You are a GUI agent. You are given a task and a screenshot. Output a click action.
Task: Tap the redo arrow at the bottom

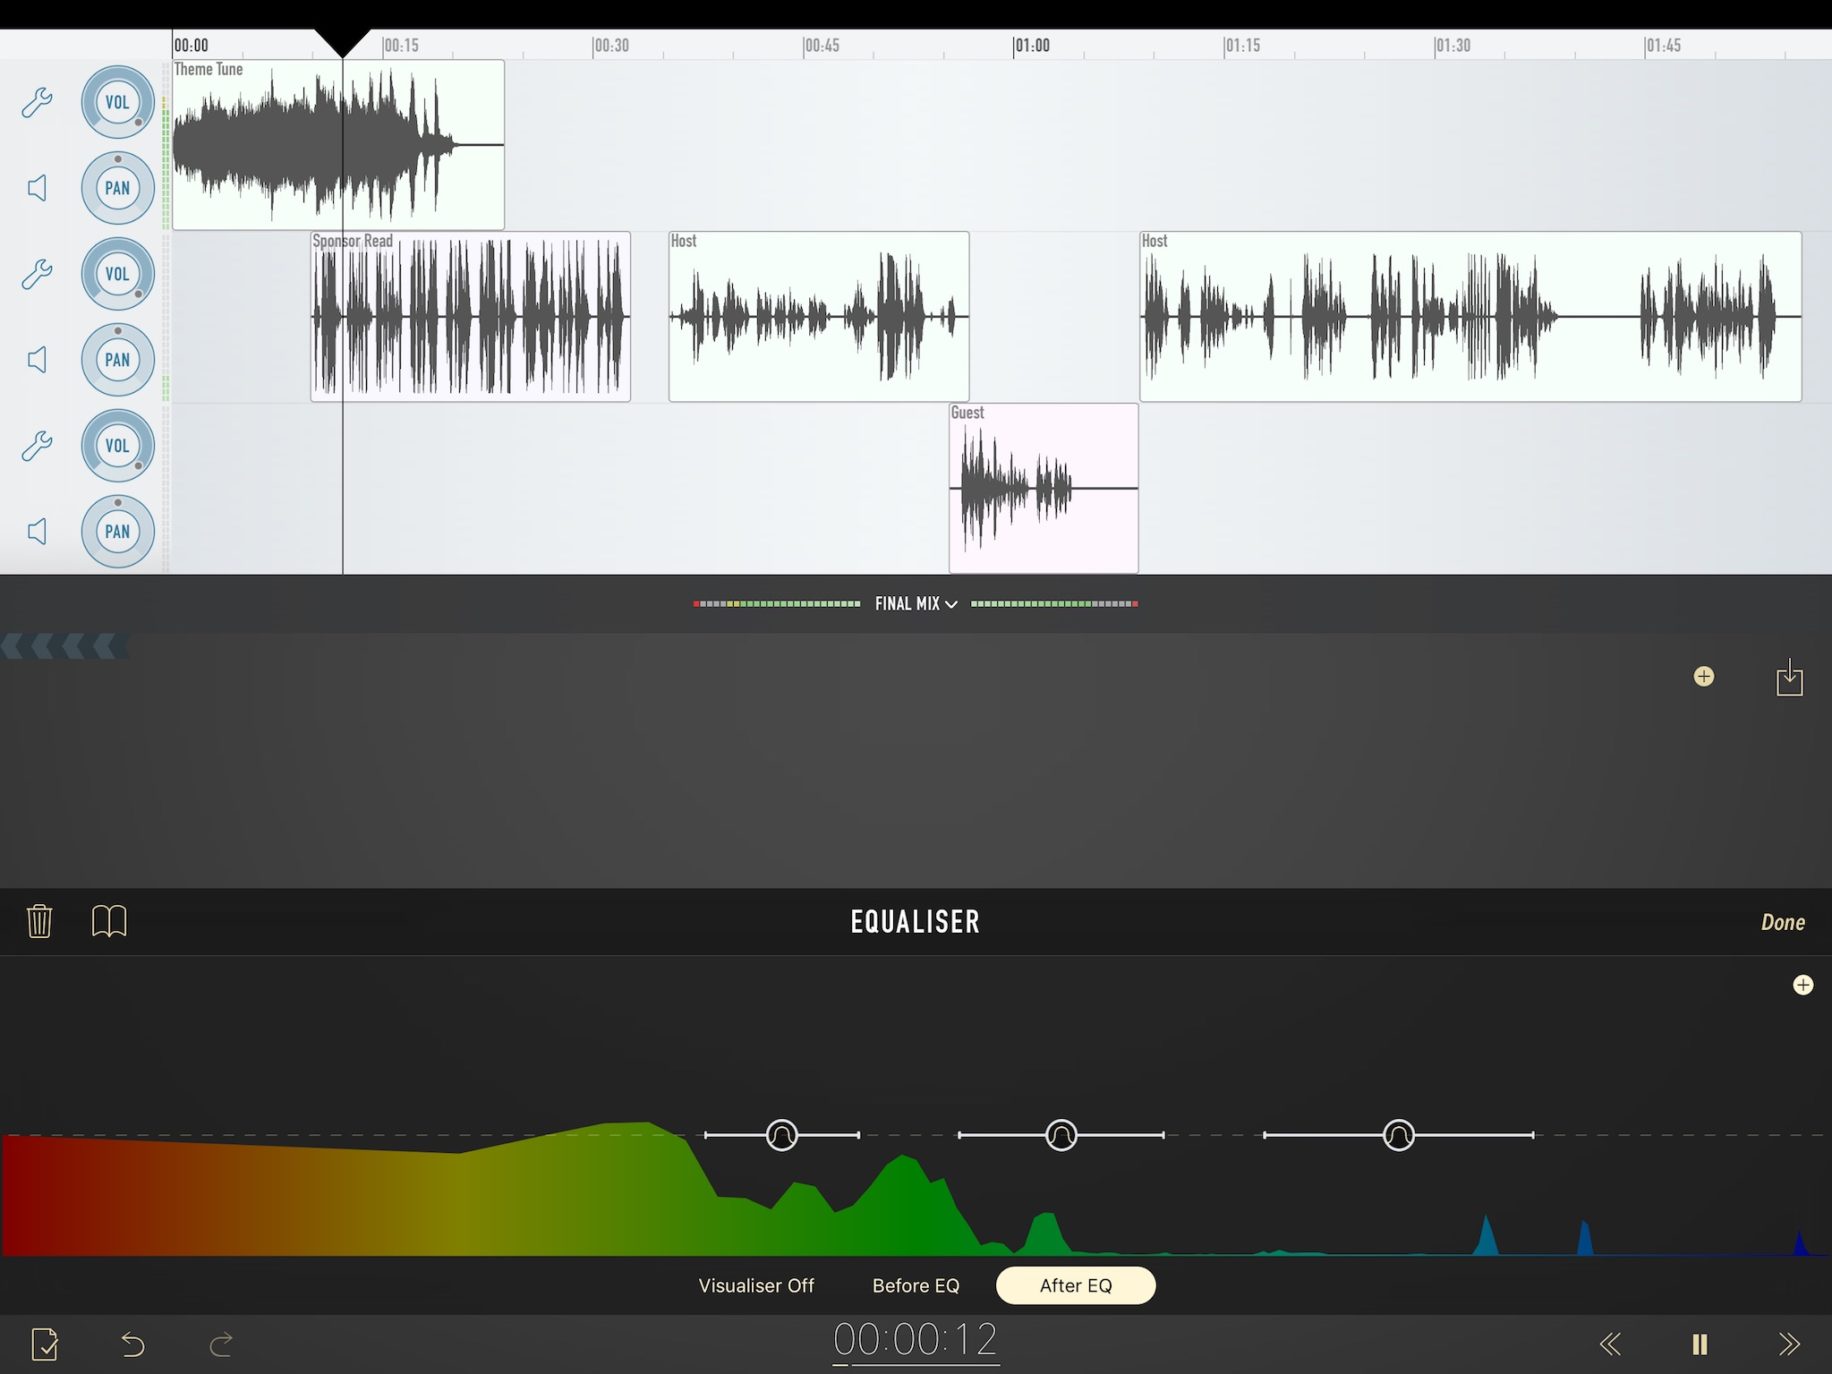[222, 1345]
